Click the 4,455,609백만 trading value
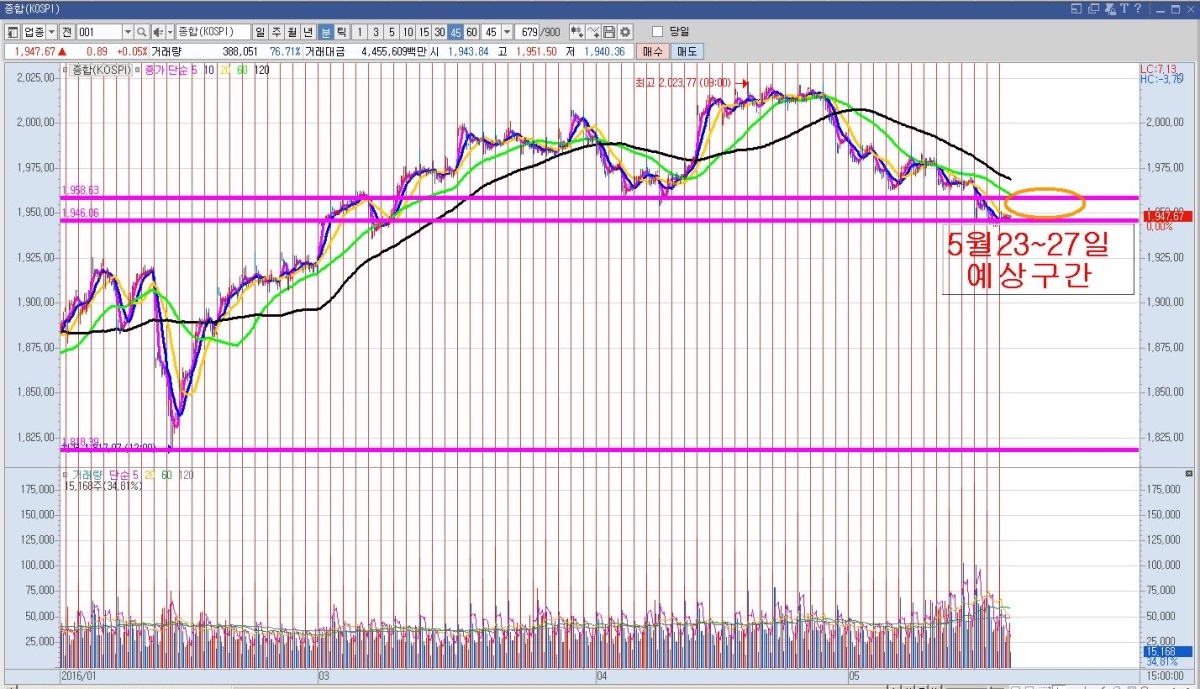The image size is (1200, 689). click(x=394, y=51)
